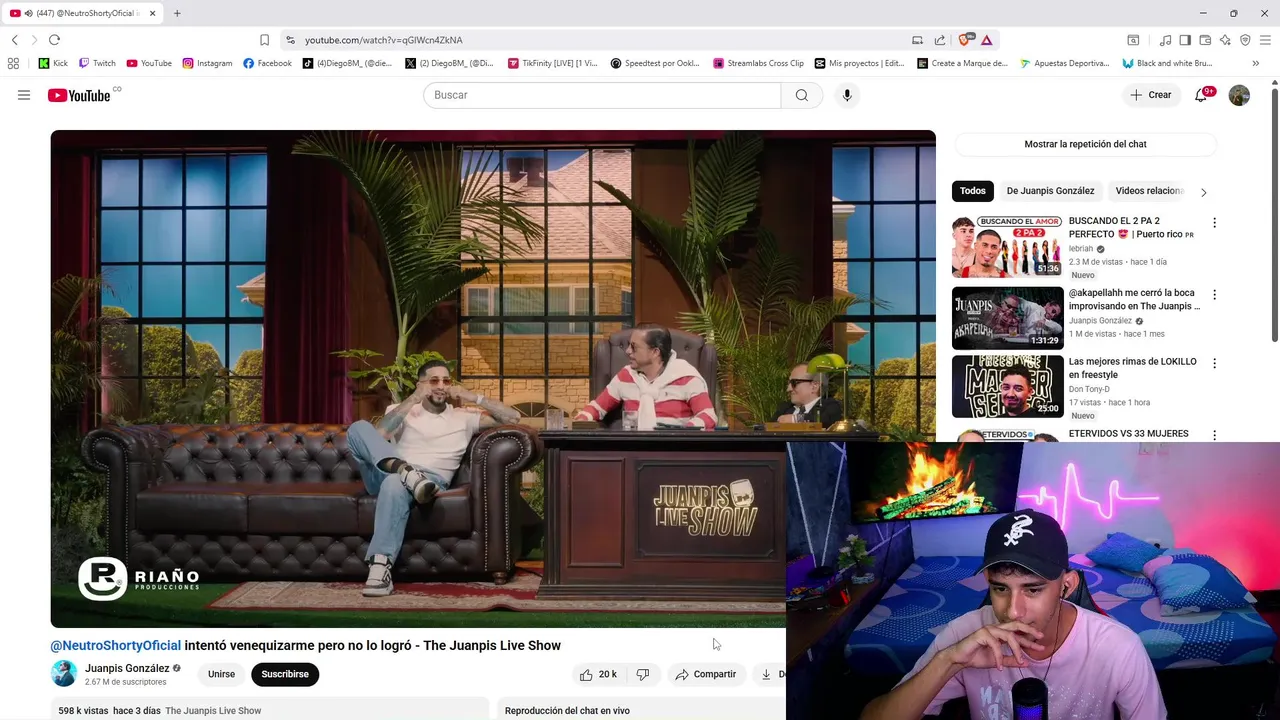Open the browser hamburger main menu
Viewport: 1280px width, 720px height.
pos(1265,40)
